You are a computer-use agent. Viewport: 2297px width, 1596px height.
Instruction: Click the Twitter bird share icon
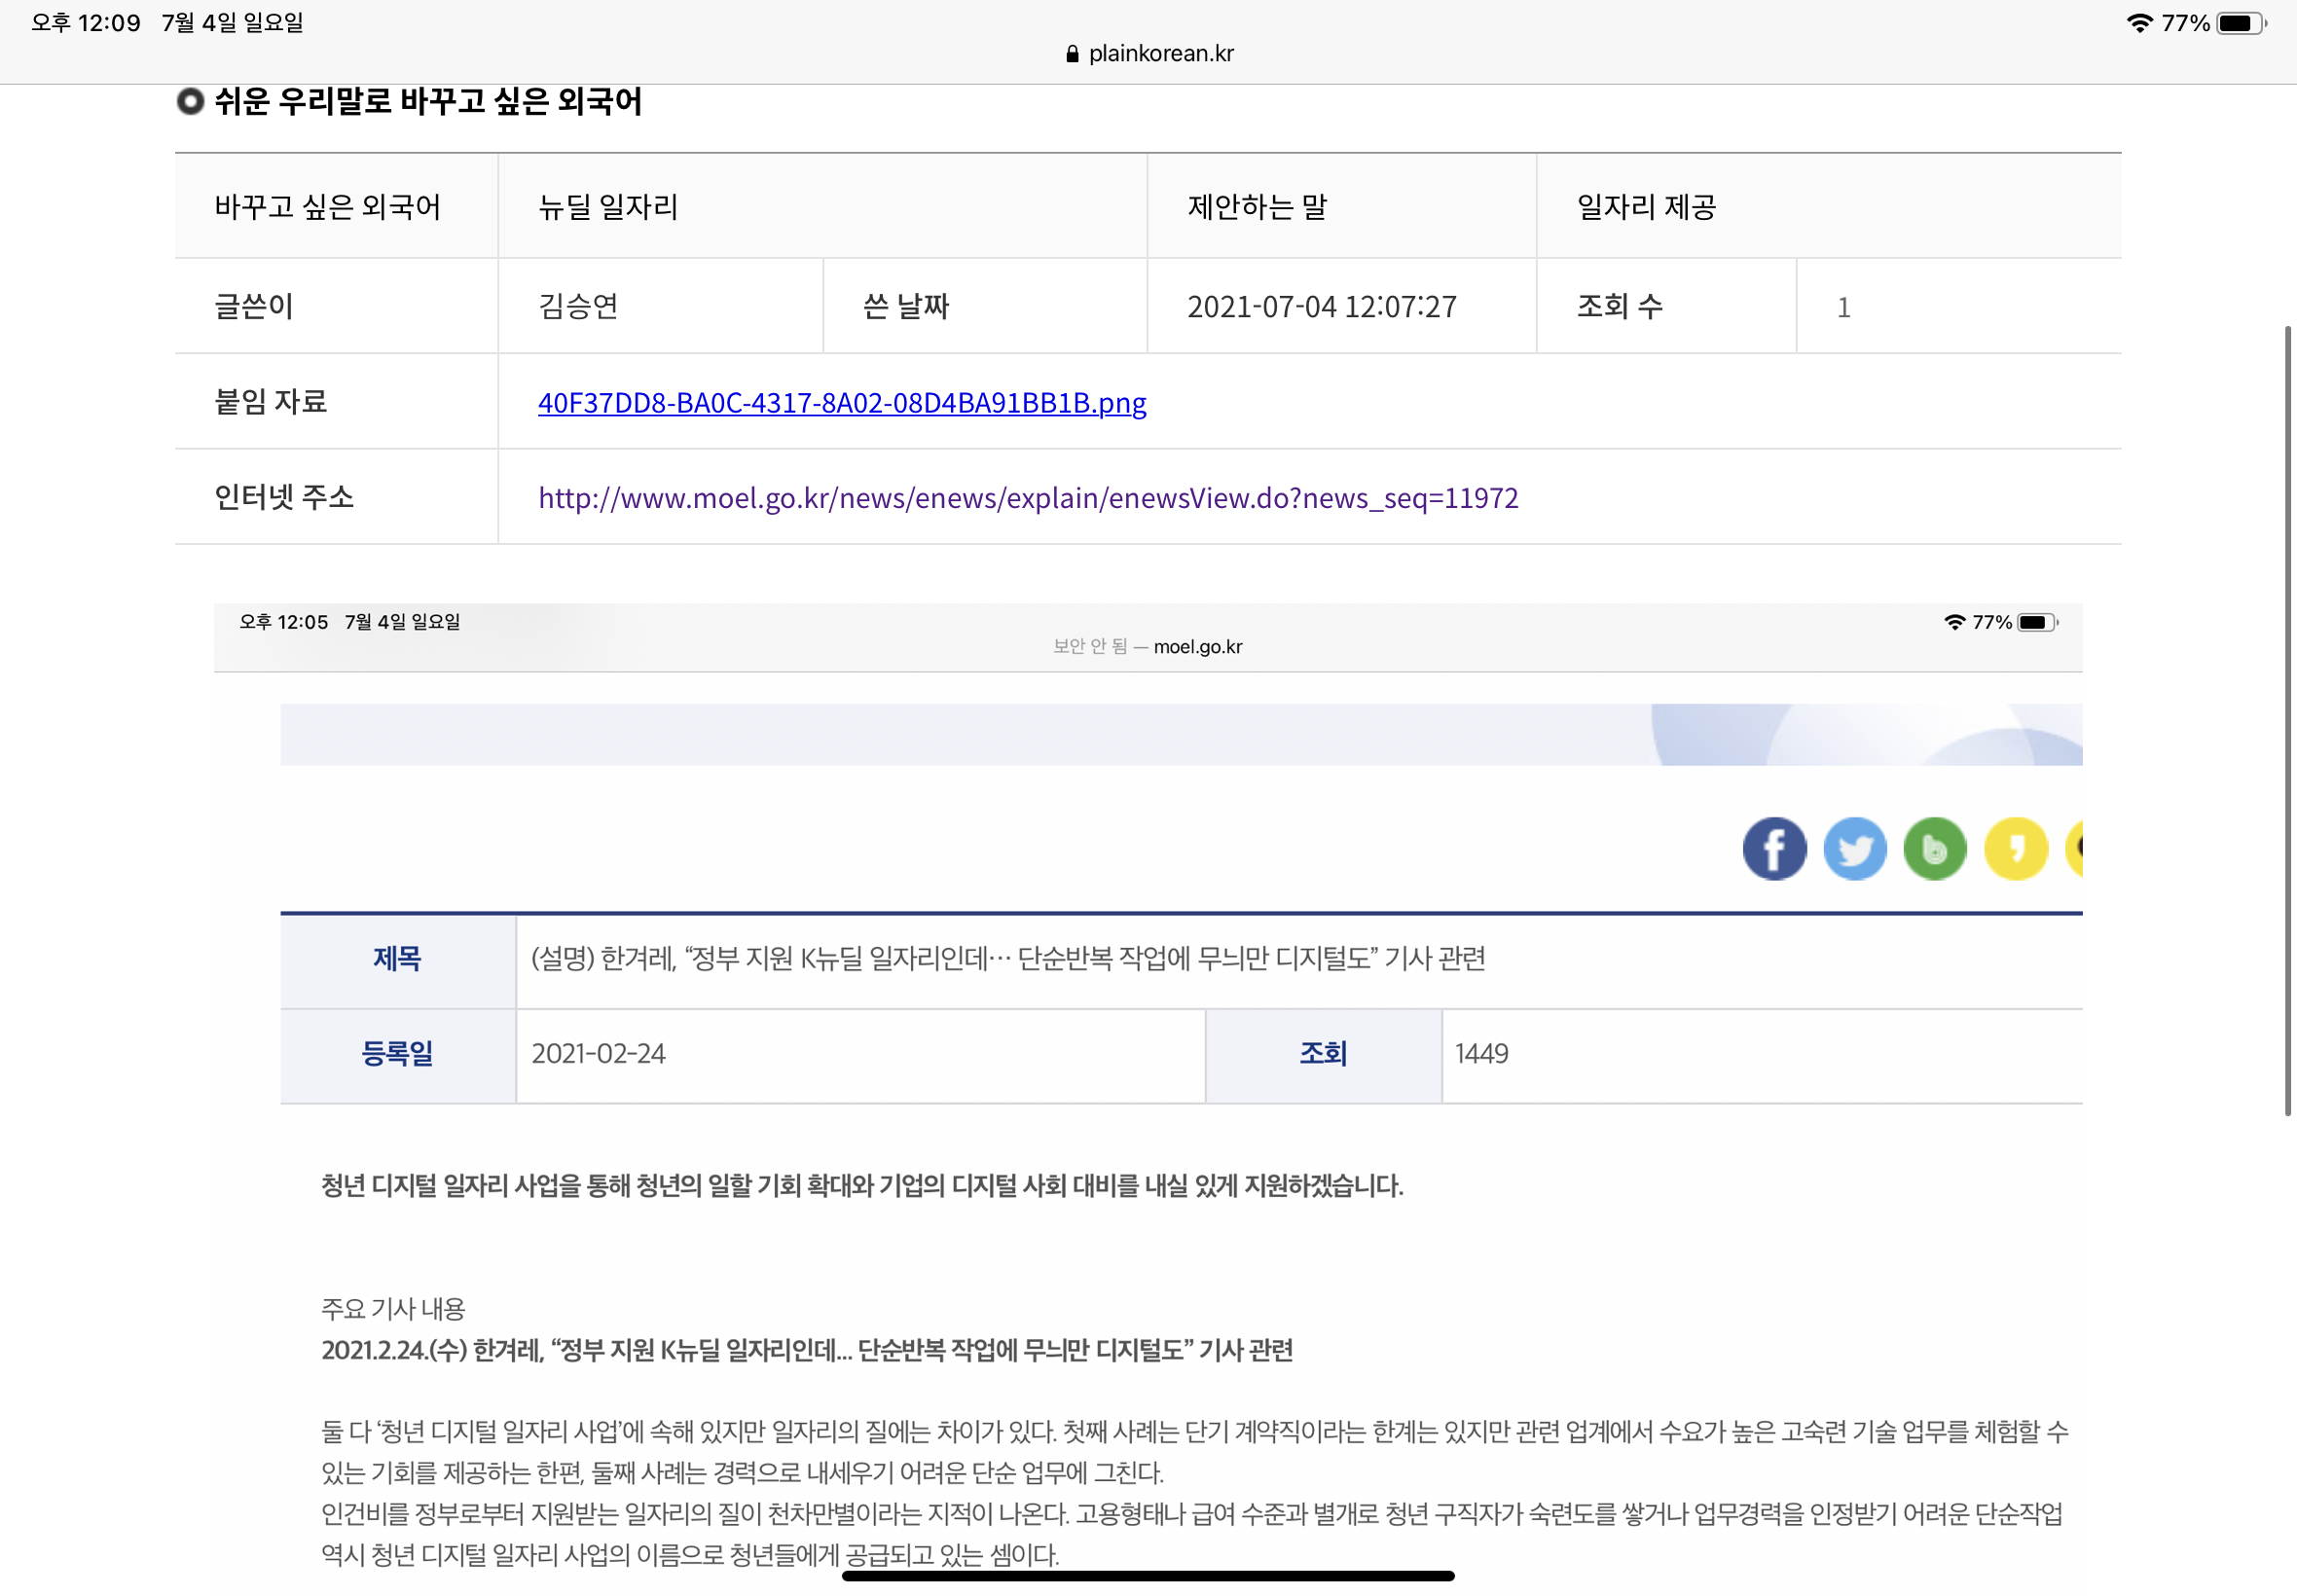pyautogui.click(x=1854, y=849)
